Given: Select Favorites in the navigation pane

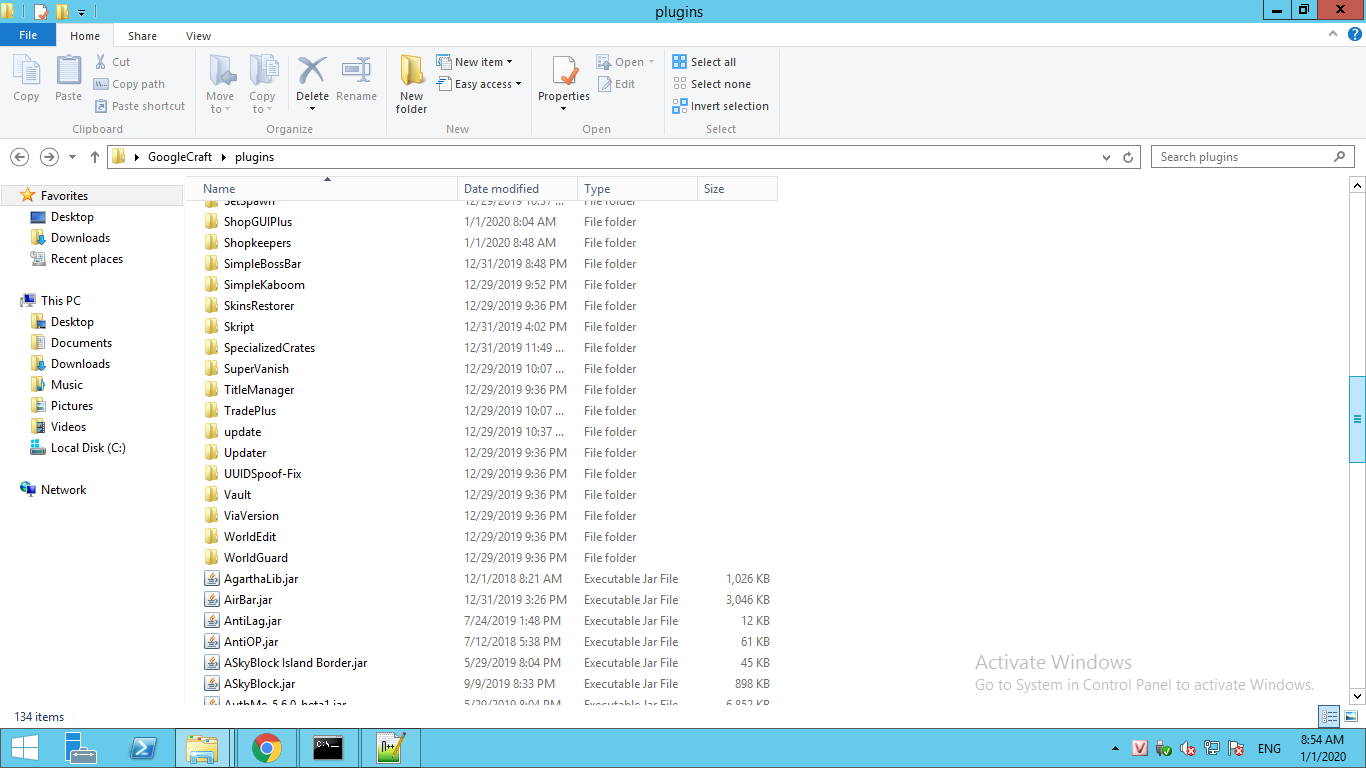Looking at the screenshot, I should (64, 196).
